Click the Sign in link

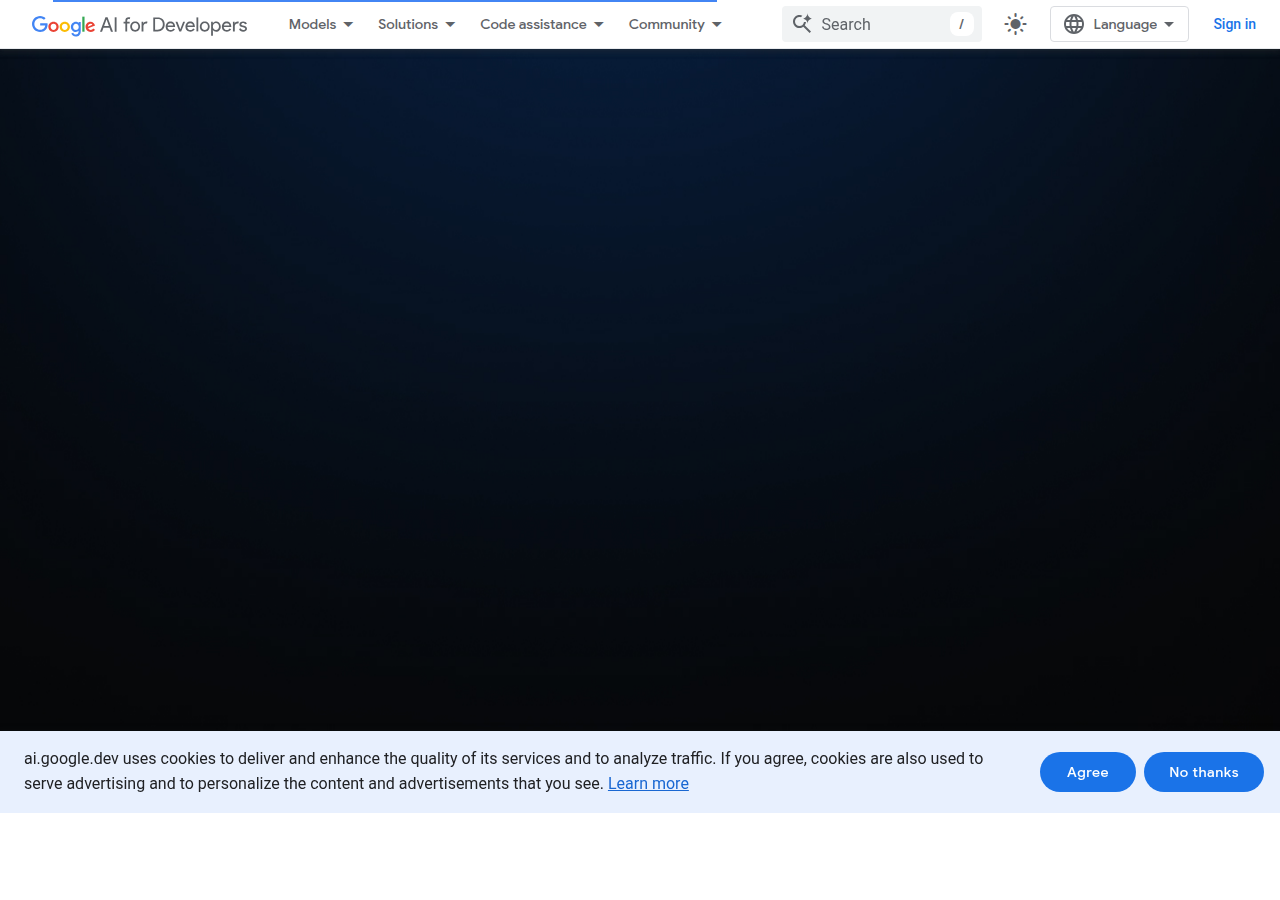(1234, 23)
